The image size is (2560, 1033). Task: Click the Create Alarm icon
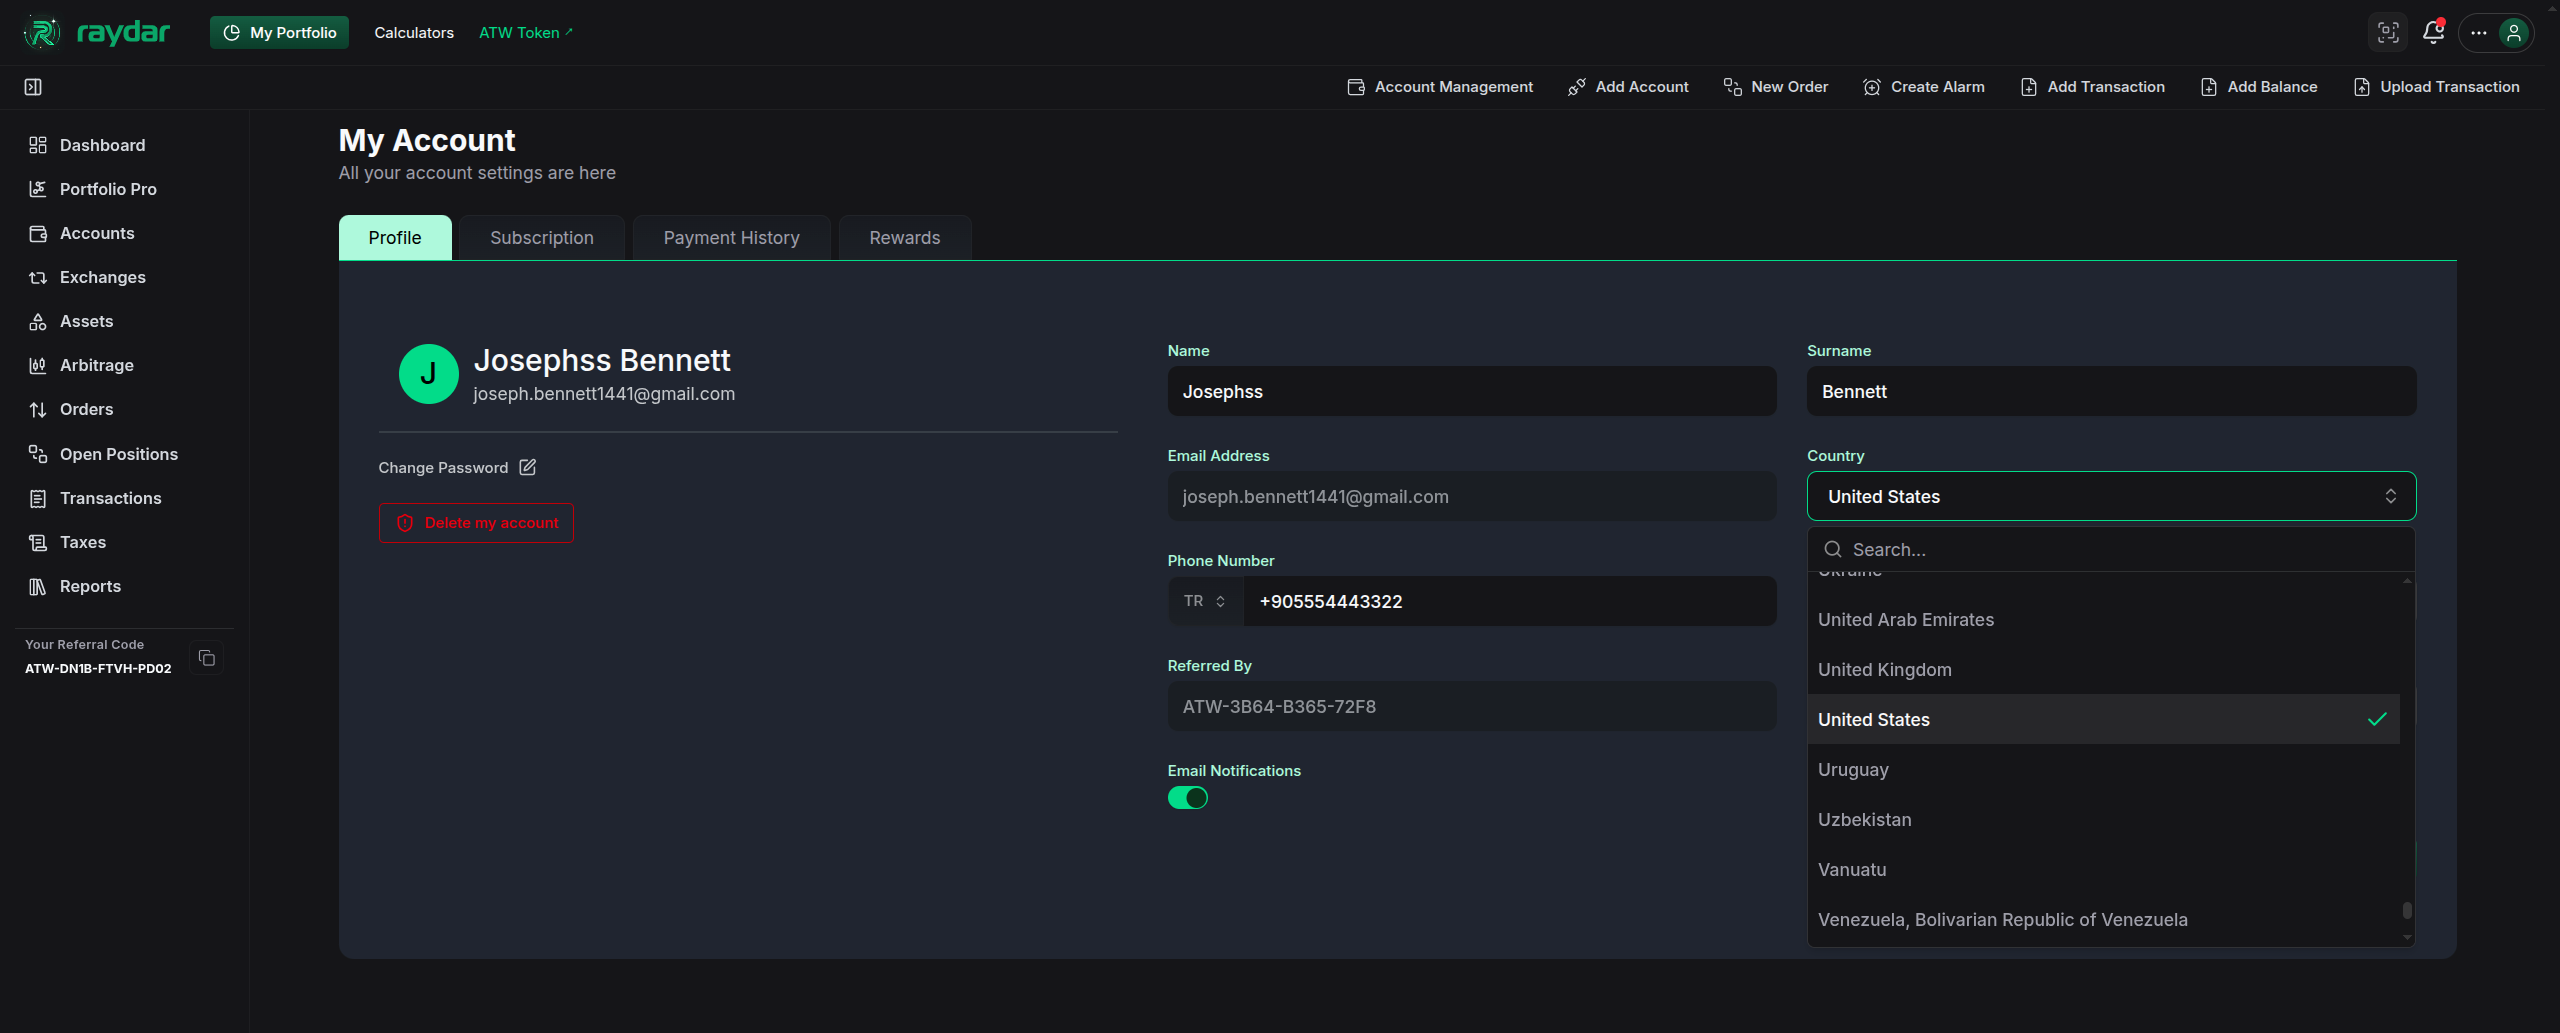click(x=1872, y=87)
